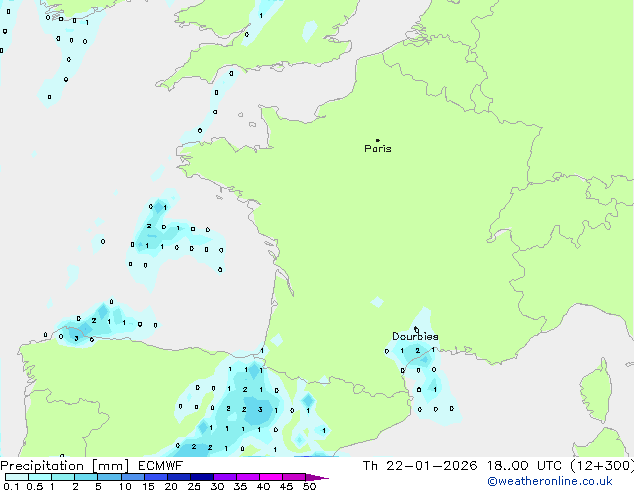The image size is (634, 490).
Task: Click the purple arrow tip above 50 mm
Action: pos(317,477)
